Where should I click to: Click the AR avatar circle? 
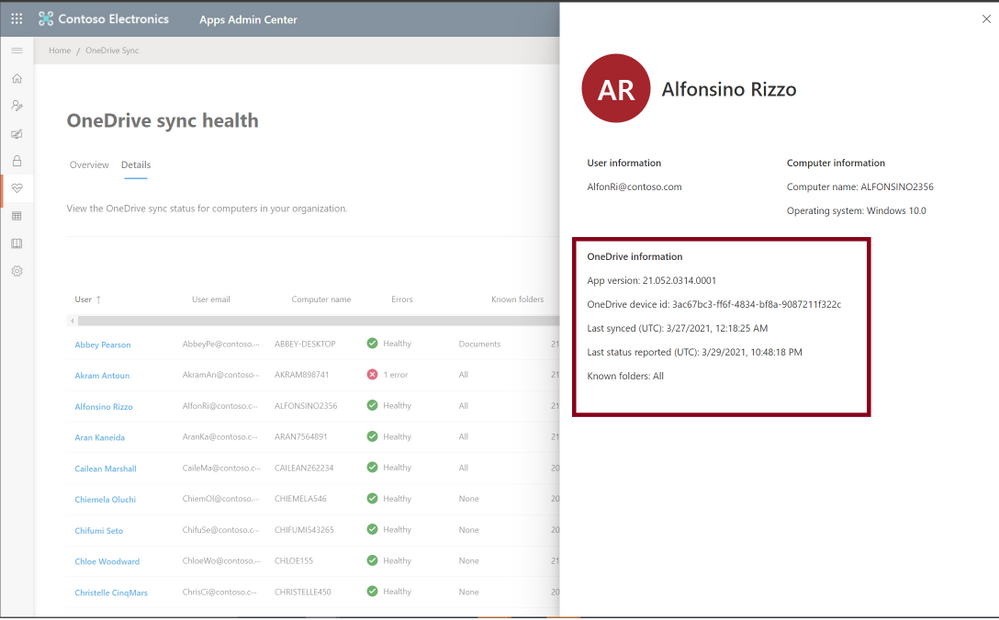click(616, 89)
